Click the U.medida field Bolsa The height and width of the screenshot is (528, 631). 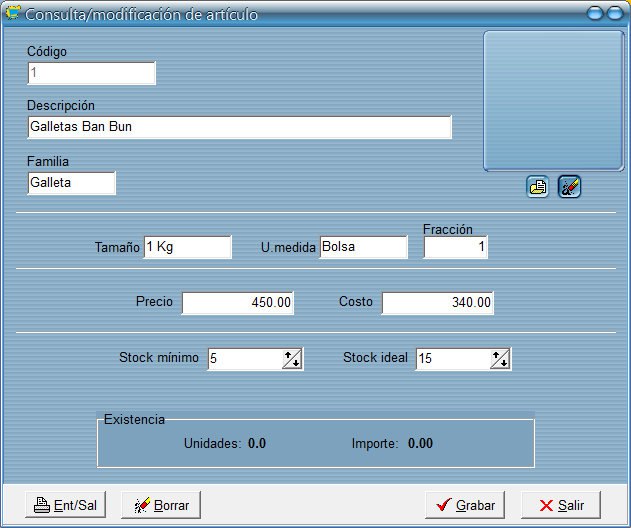(364, 247)
